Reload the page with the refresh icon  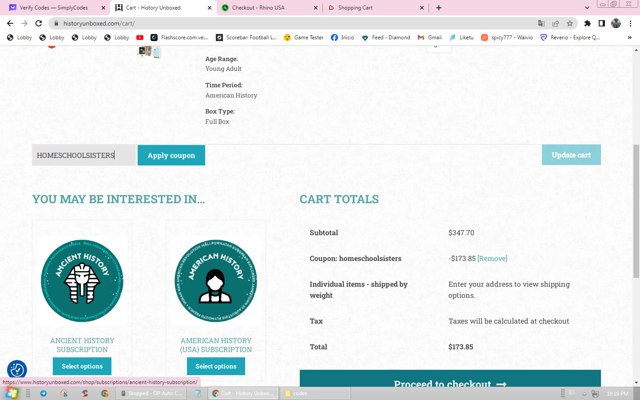[x=38, y=23]
